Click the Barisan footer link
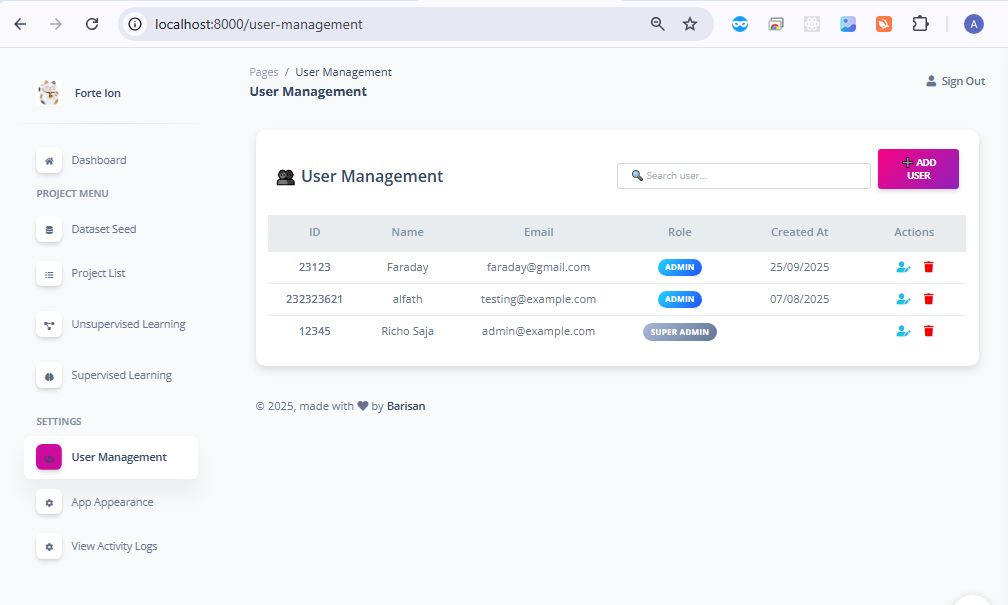This screenshot has width=1008, height=605. pos(406,406)
